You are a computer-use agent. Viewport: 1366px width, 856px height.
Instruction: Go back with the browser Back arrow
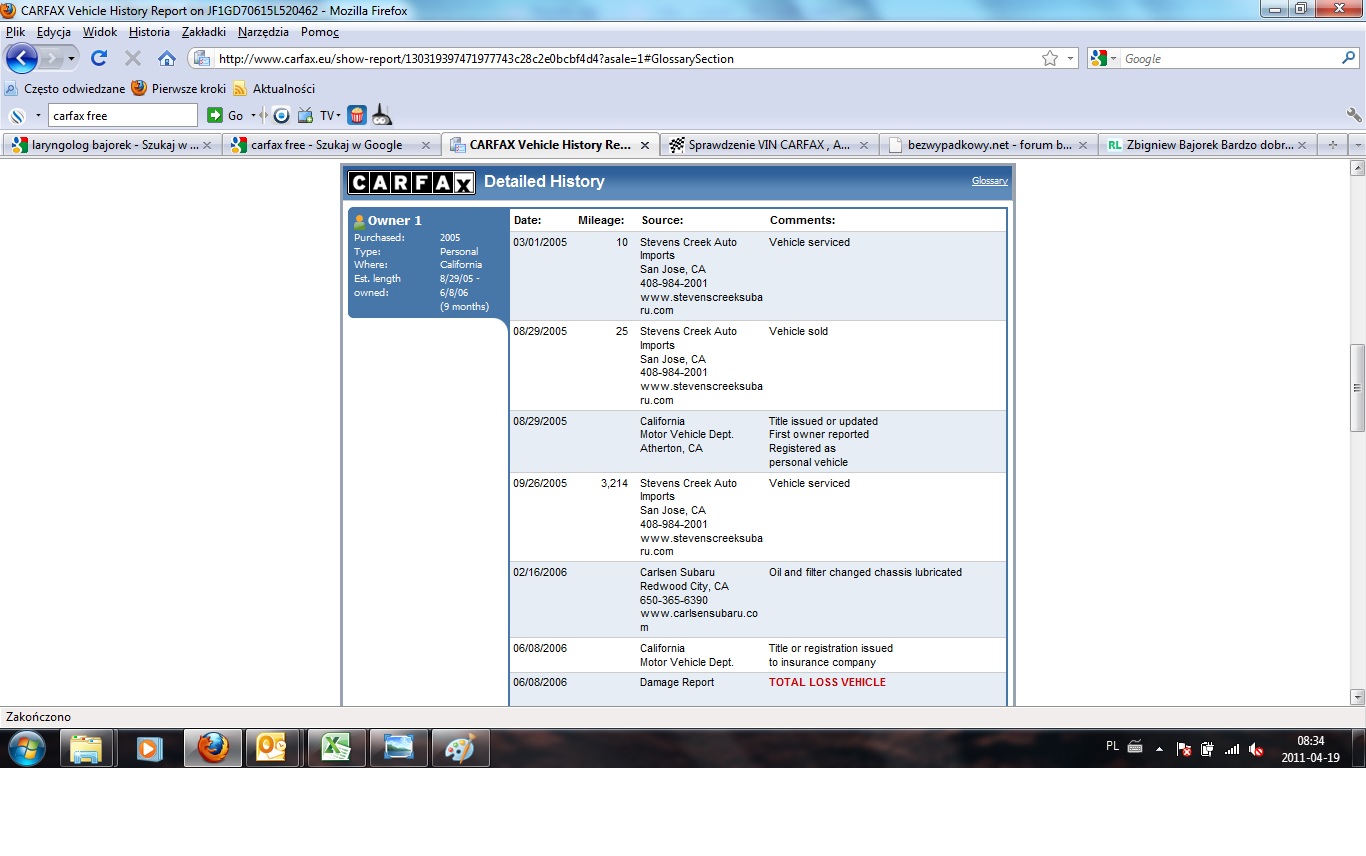point(21,58)
